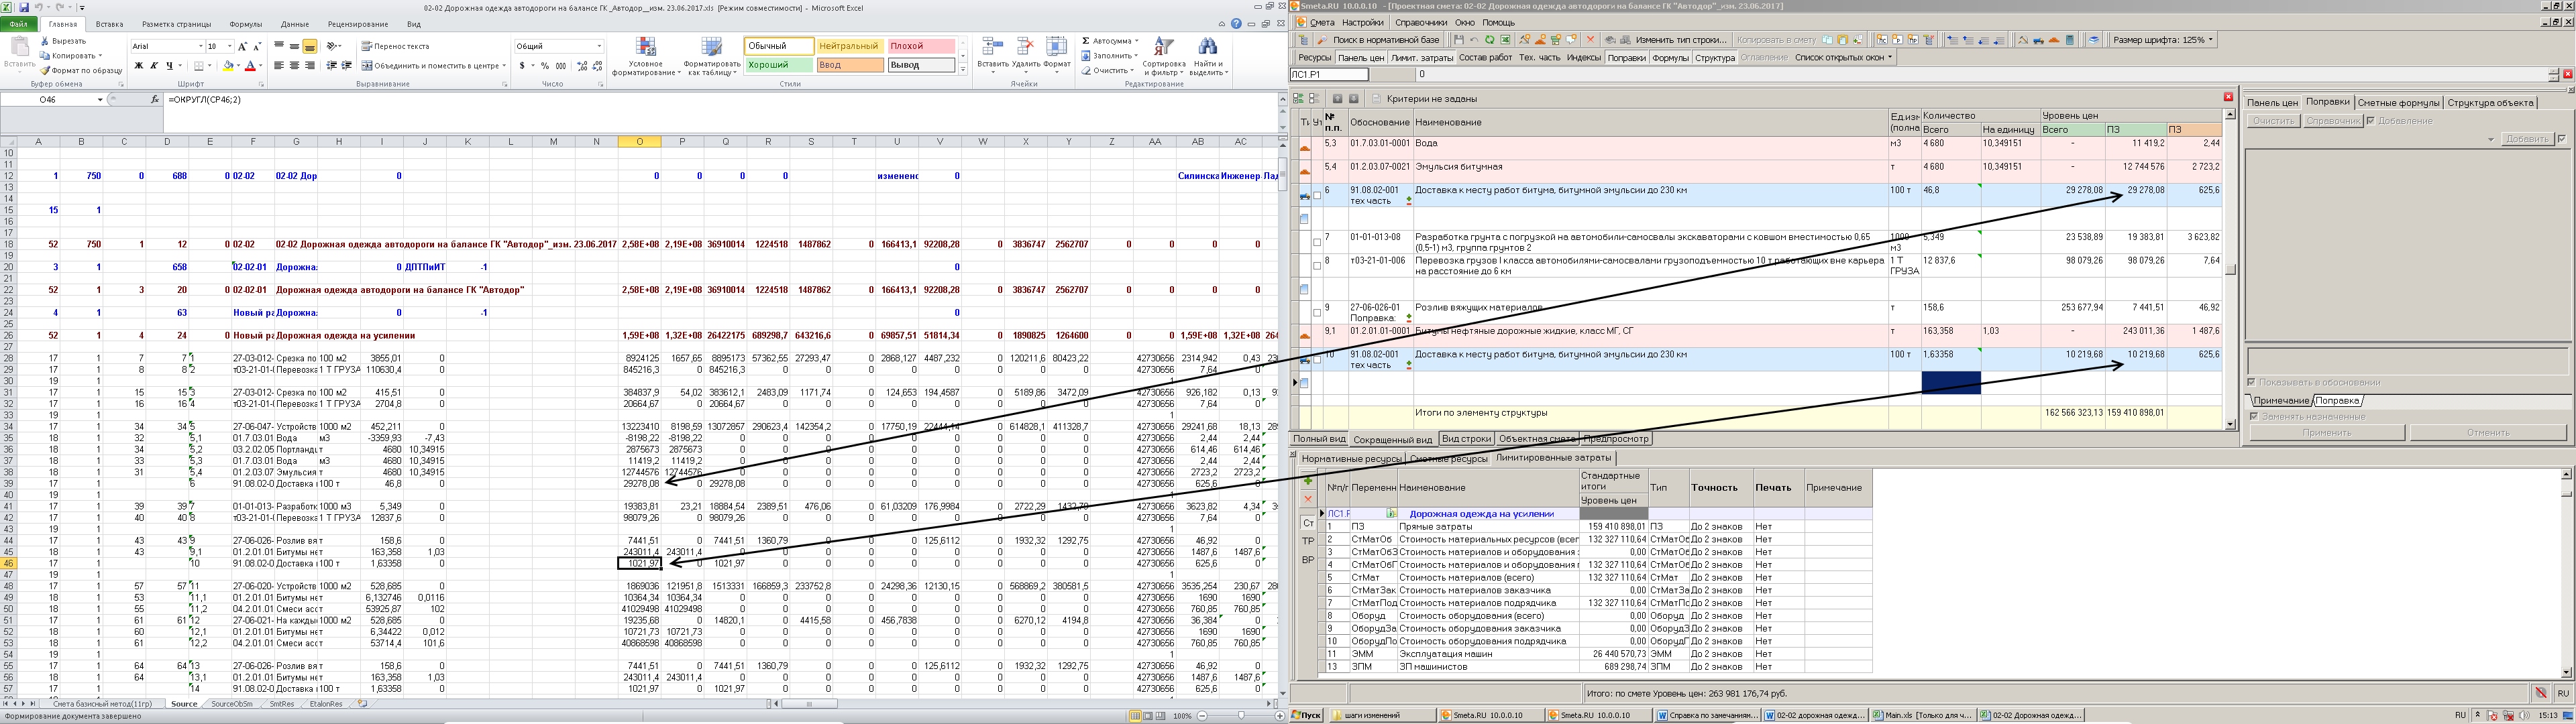Open the Список открытых окон dropdown

[1844, 58]
